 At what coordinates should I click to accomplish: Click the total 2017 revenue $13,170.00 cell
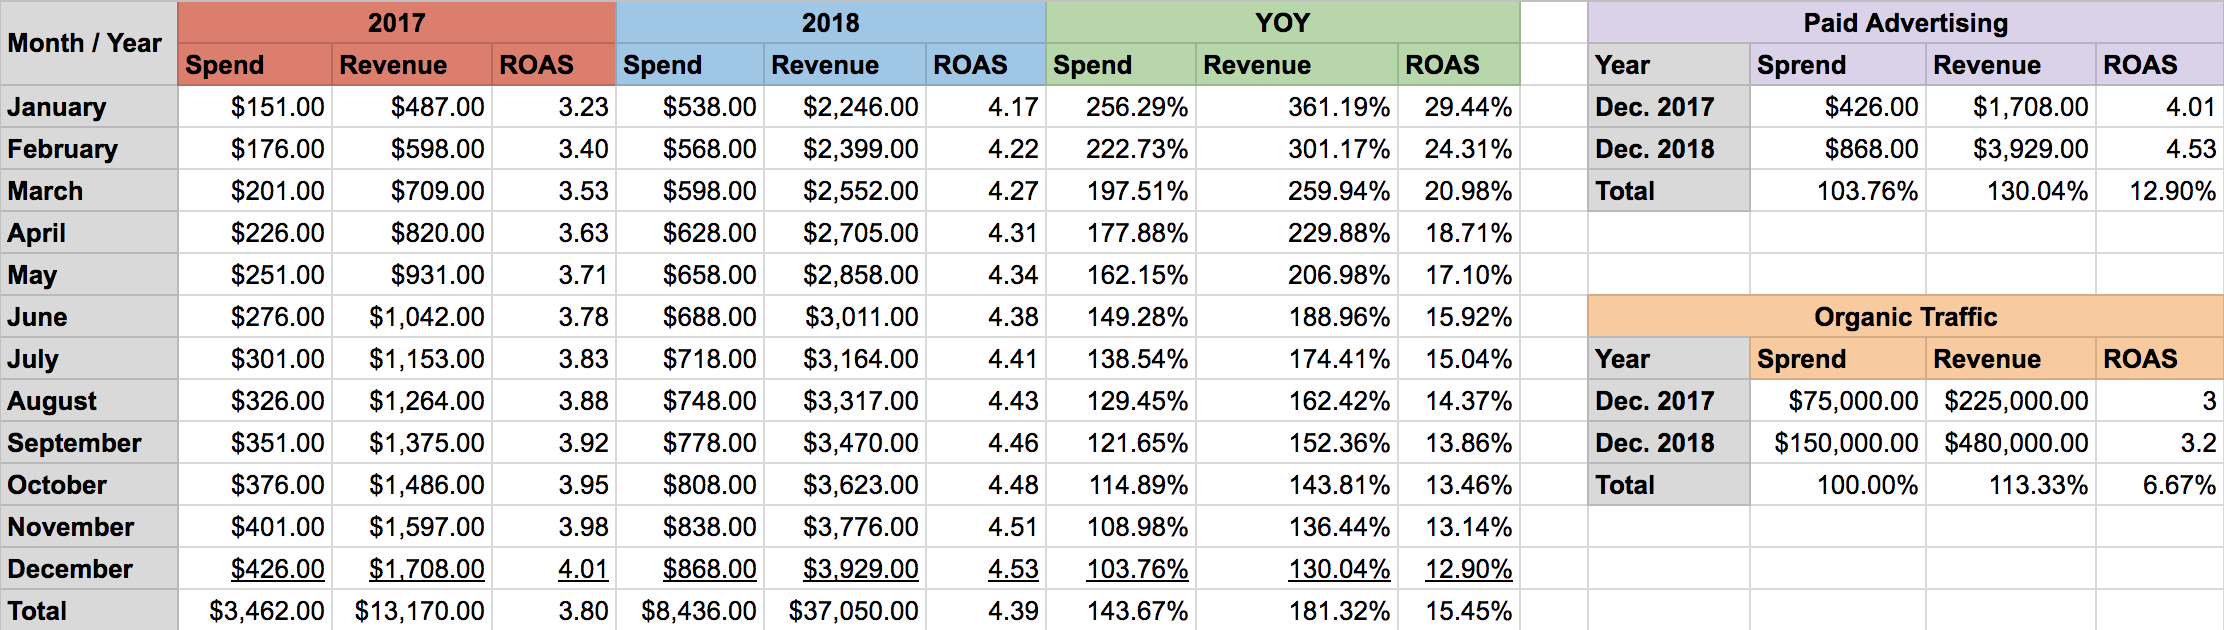(419, 611)
